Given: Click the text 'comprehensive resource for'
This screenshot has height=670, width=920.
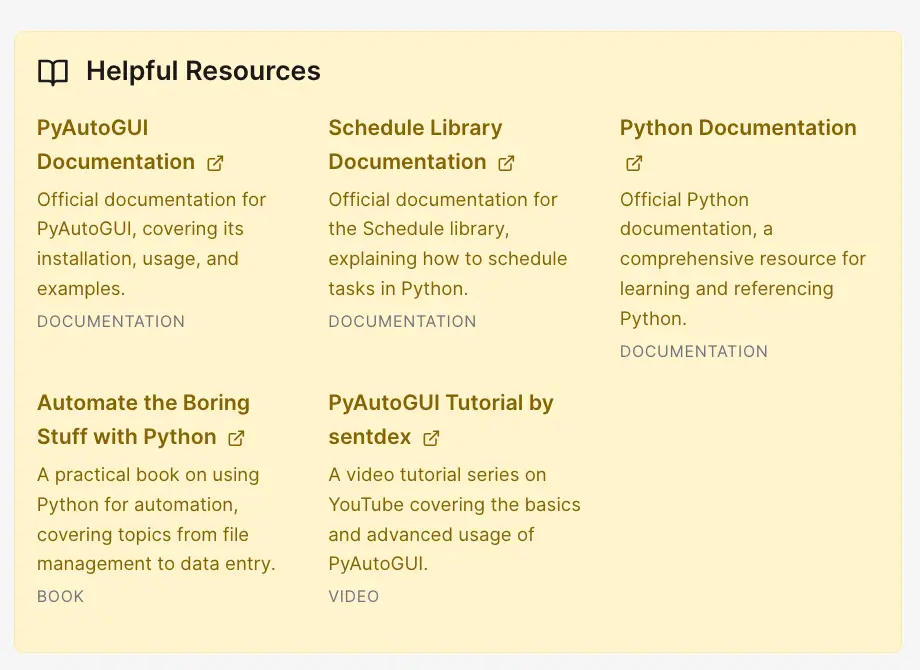Looking at the screenshot, I should tap(743, 259).
